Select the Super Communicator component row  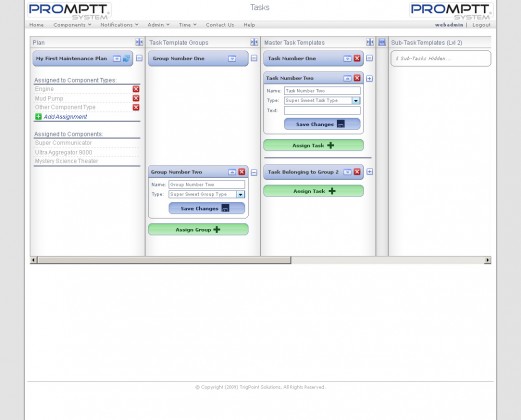click(87, 143)
